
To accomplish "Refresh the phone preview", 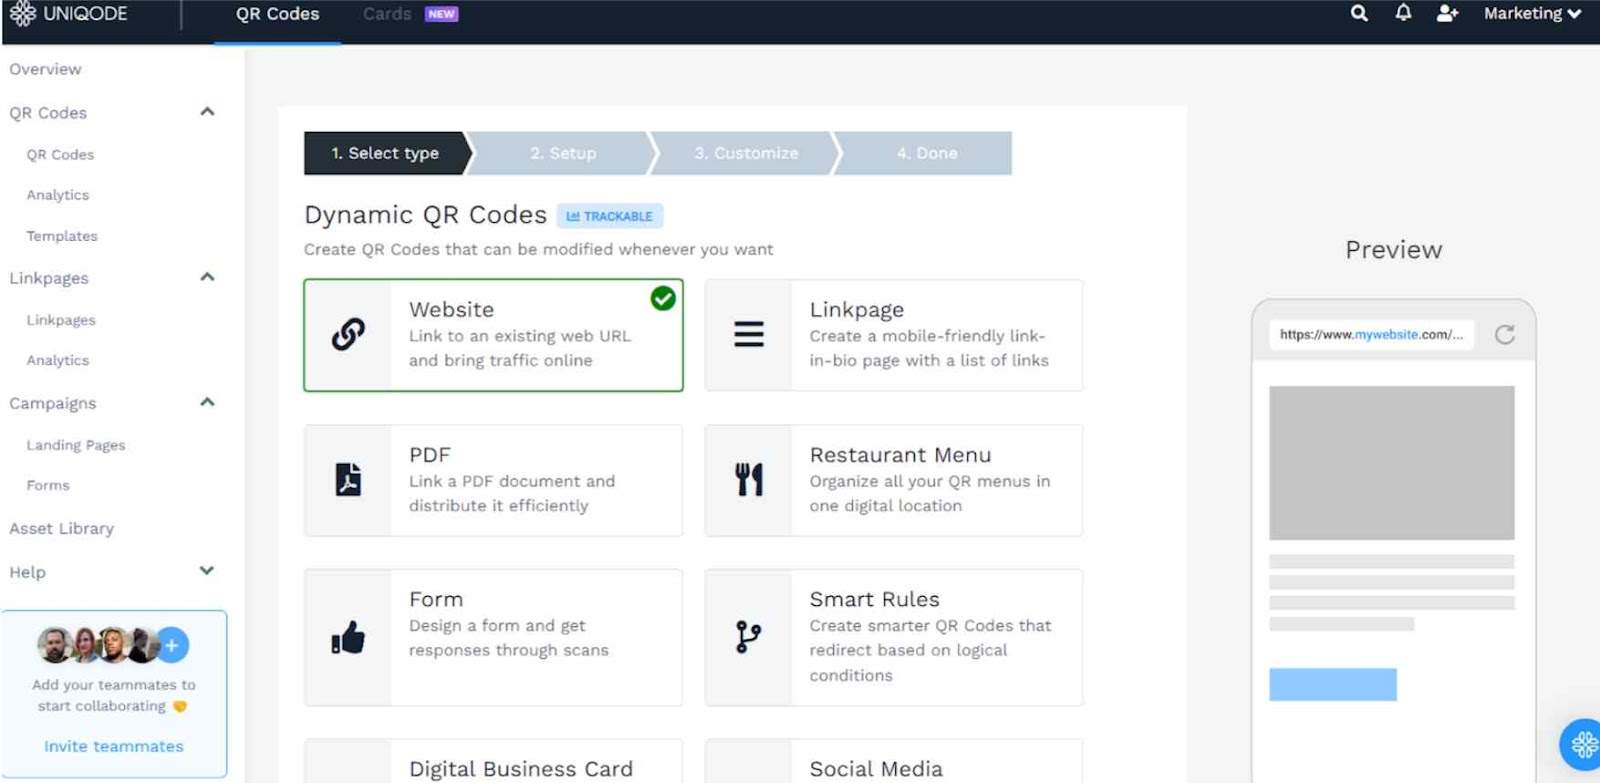I will (x=1504, y=334).
